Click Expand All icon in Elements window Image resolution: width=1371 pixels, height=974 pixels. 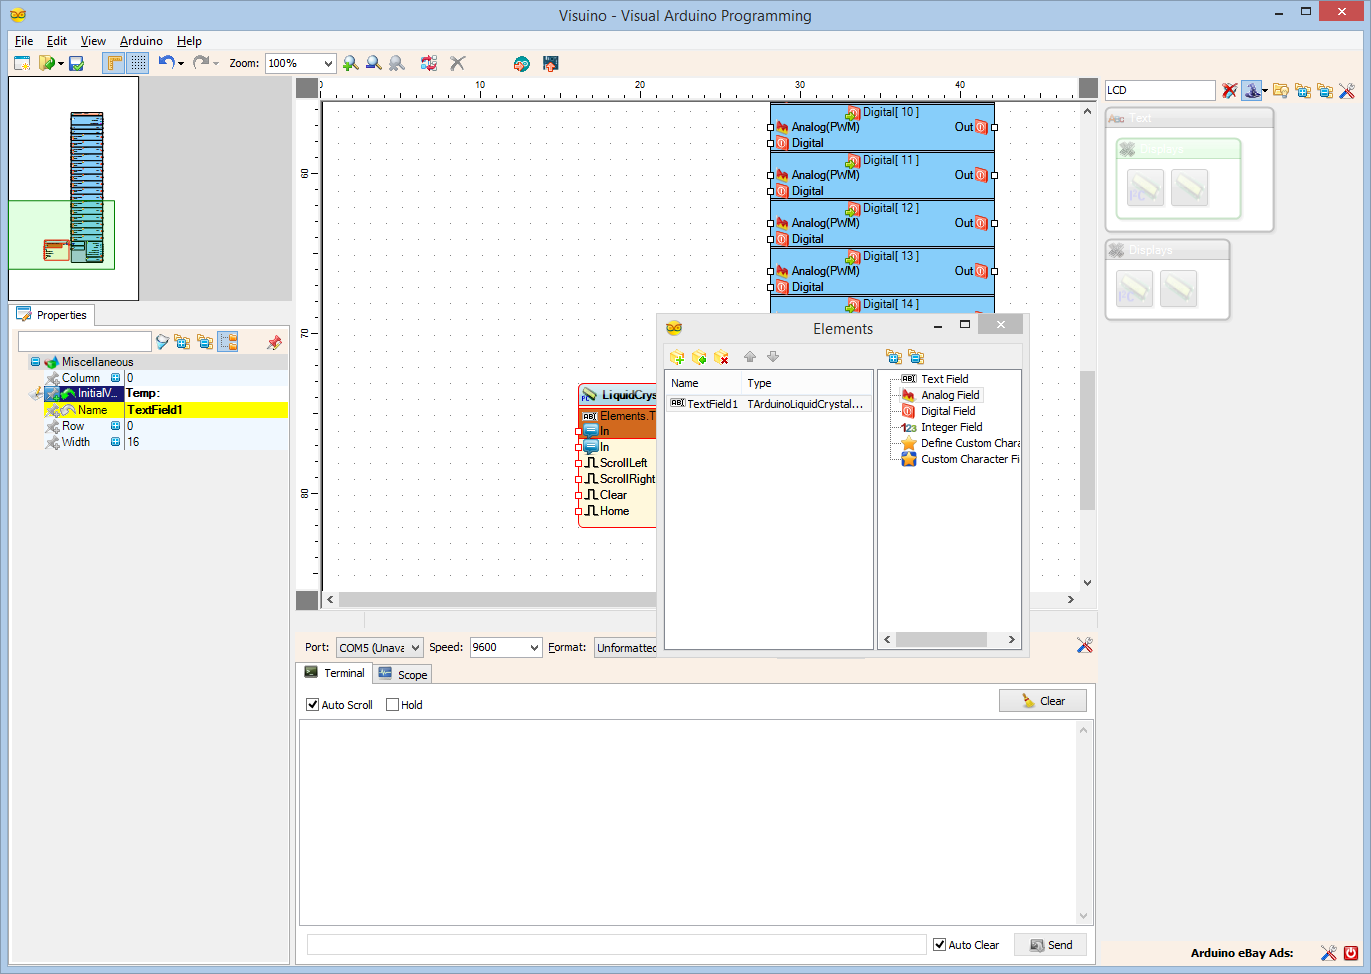tap(893, 357)
